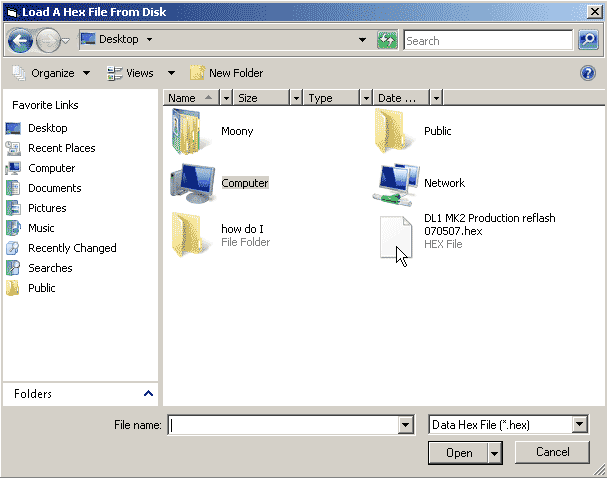Select the Moony user folder icon

[x=188, y=130]
